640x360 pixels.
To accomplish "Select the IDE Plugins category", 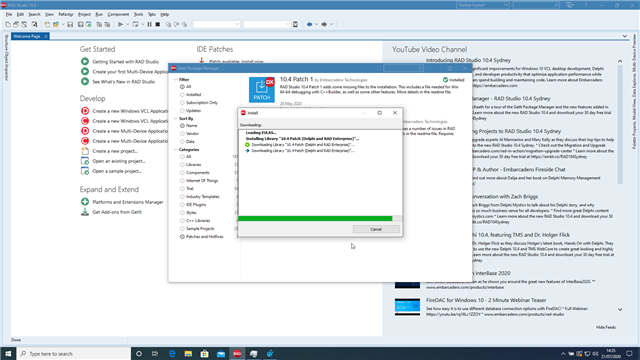I will point(182,205).
